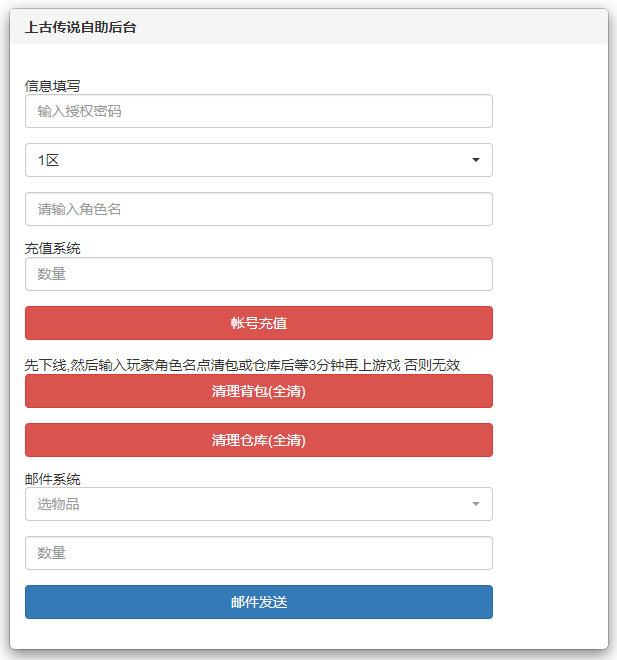The image size is (617, 660).
Task: Select the 数量 field under 邮件系统
Action: pos(258,553)
